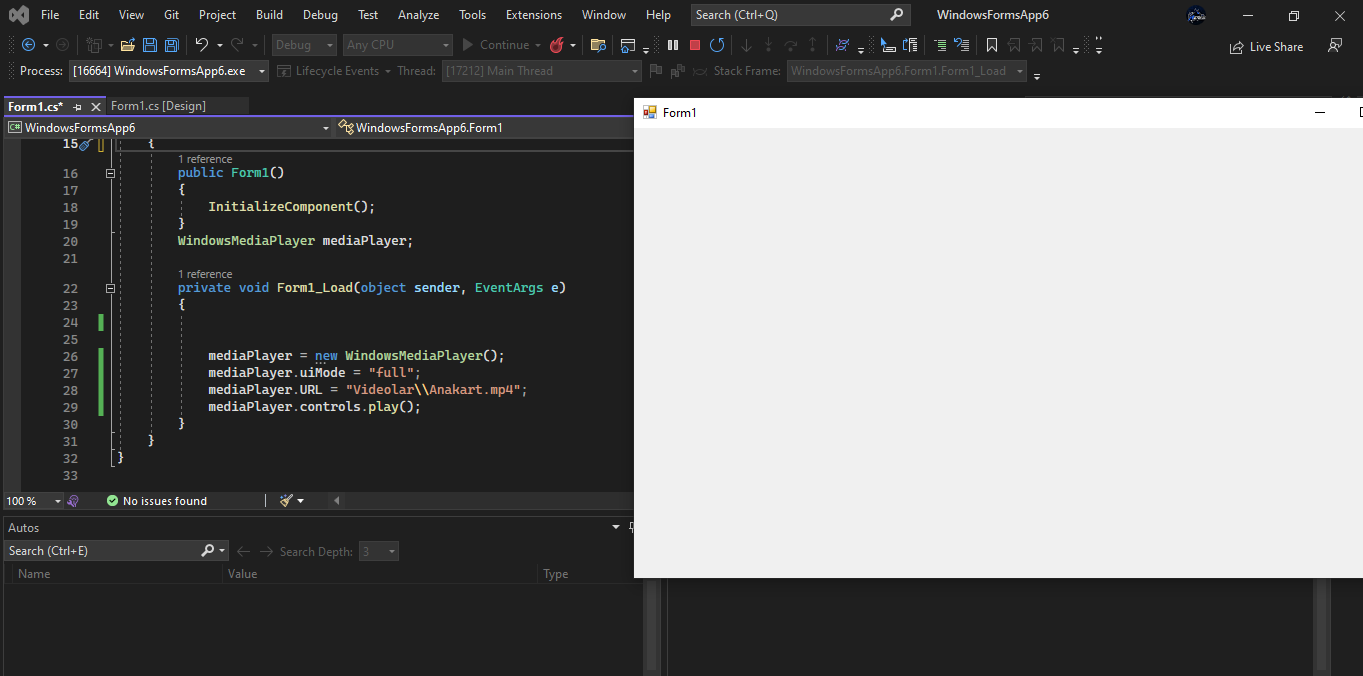Collapse the Form1_Load method outline box
This screenshot has width=1363, height=676.
point(111,288)
